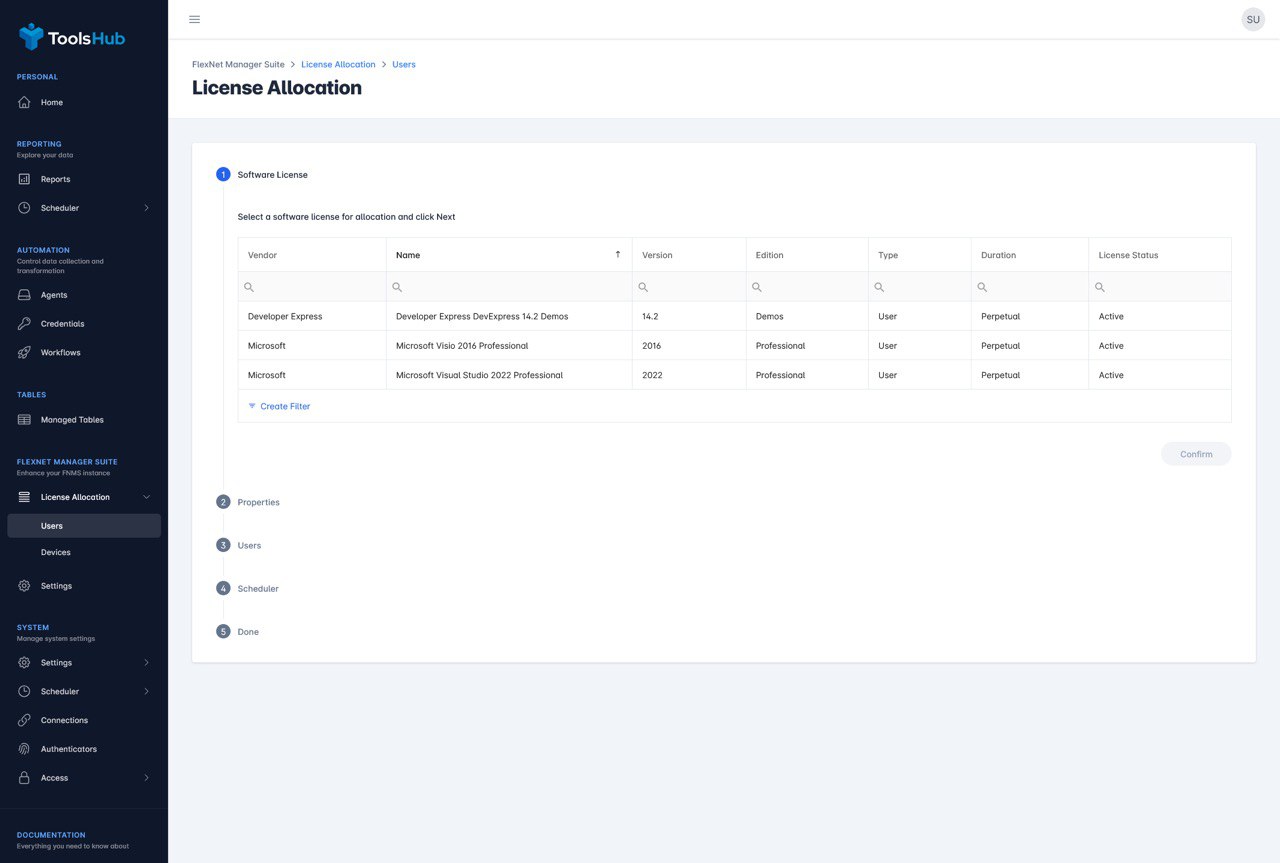Focus the Type filter search field
1280x863 pixels.
[920, 287]
